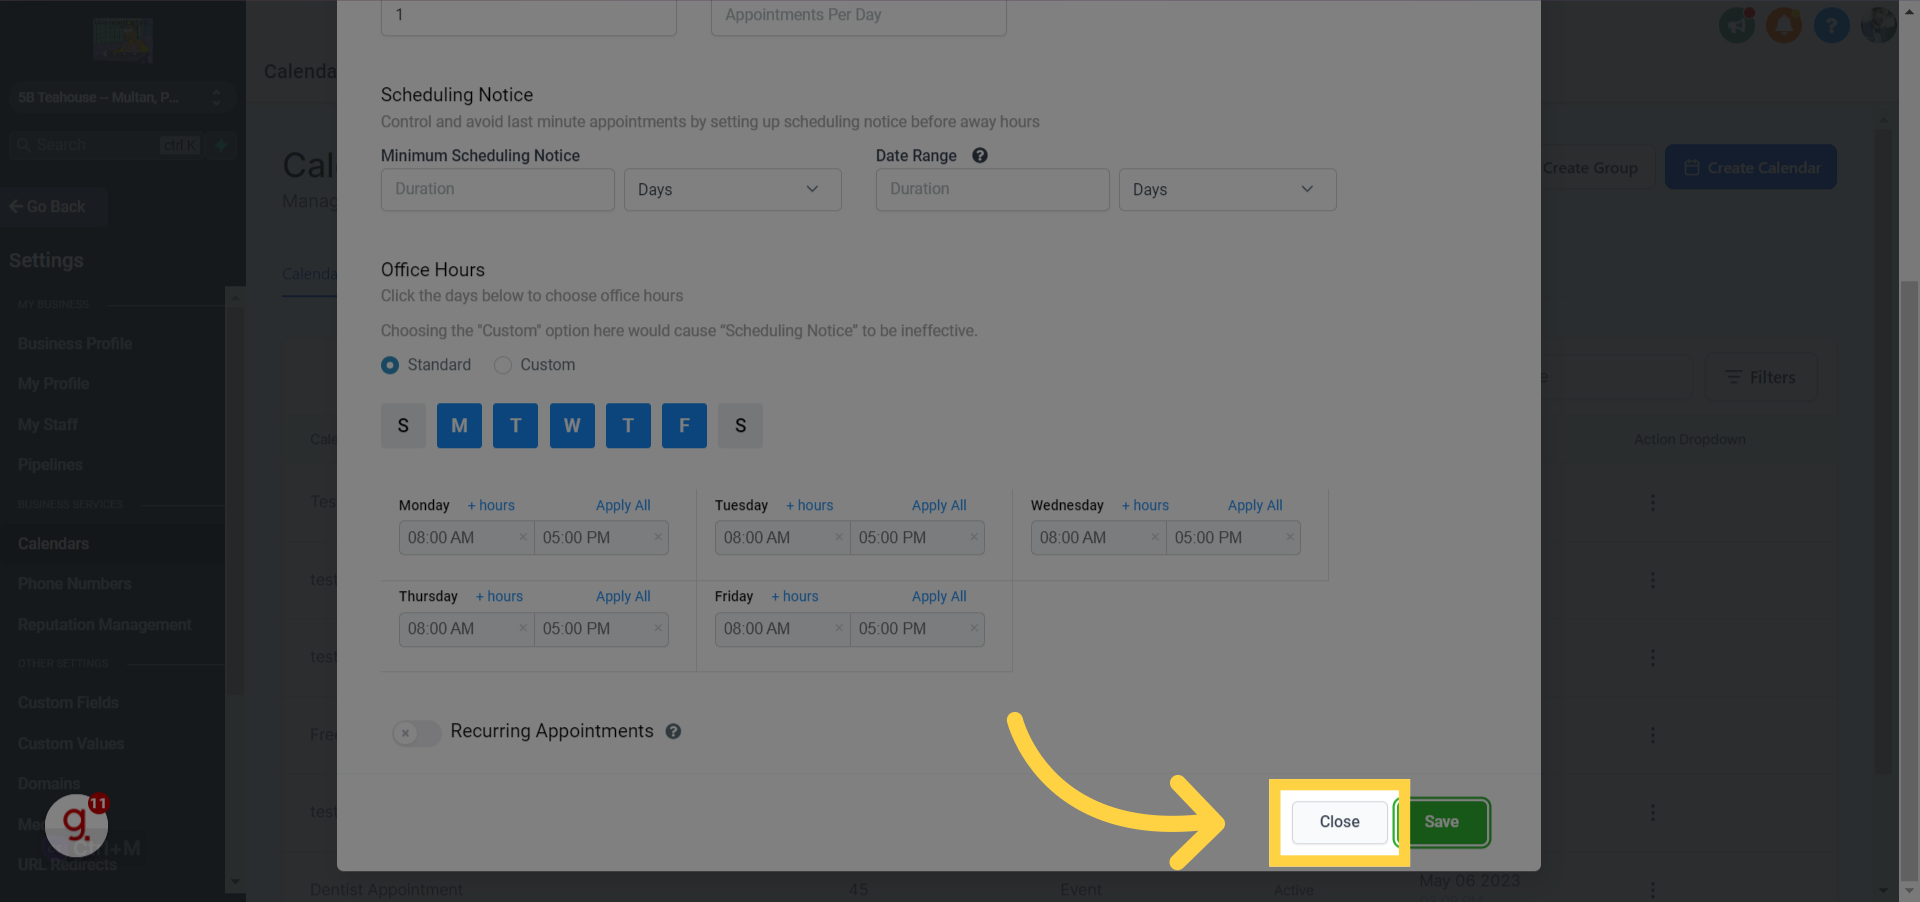Click the sidebar Search box
This screenshot has height=902, width=1920.
[105, 145]
